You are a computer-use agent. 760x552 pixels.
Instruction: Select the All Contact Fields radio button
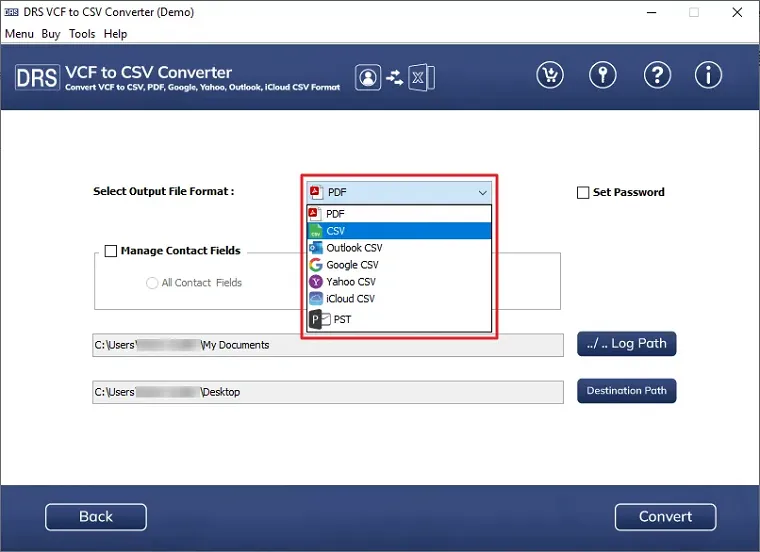pyautogui.click(x=152, y=283)
